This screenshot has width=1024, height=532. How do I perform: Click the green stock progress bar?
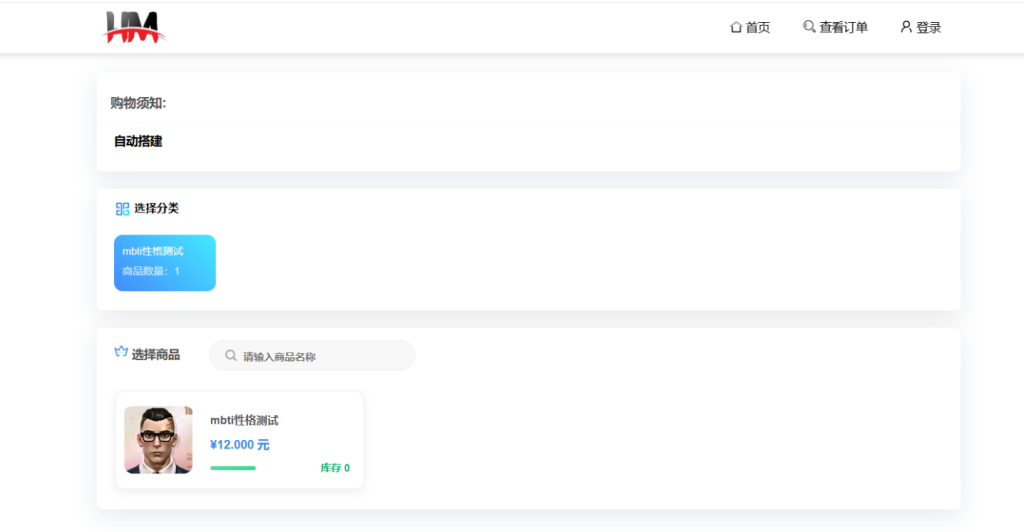coord(233,468)
